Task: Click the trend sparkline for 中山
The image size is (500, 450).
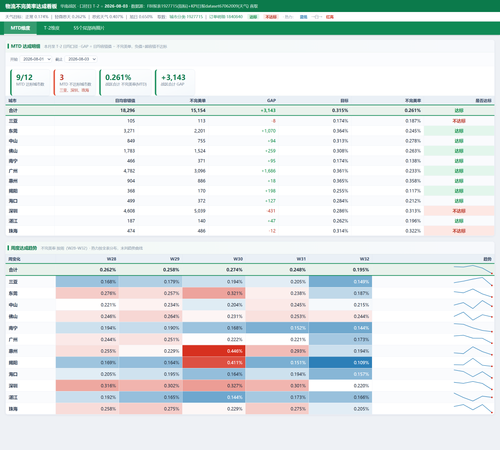Action: click(473, 305)
